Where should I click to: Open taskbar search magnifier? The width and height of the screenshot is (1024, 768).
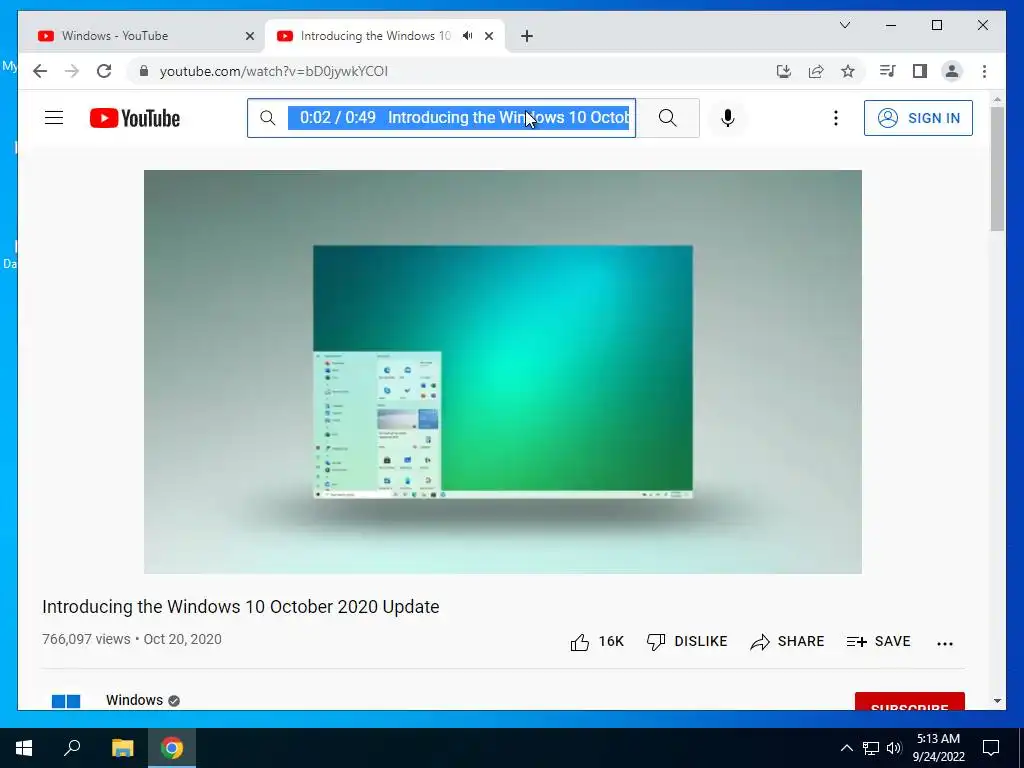(x=72, y=748)
